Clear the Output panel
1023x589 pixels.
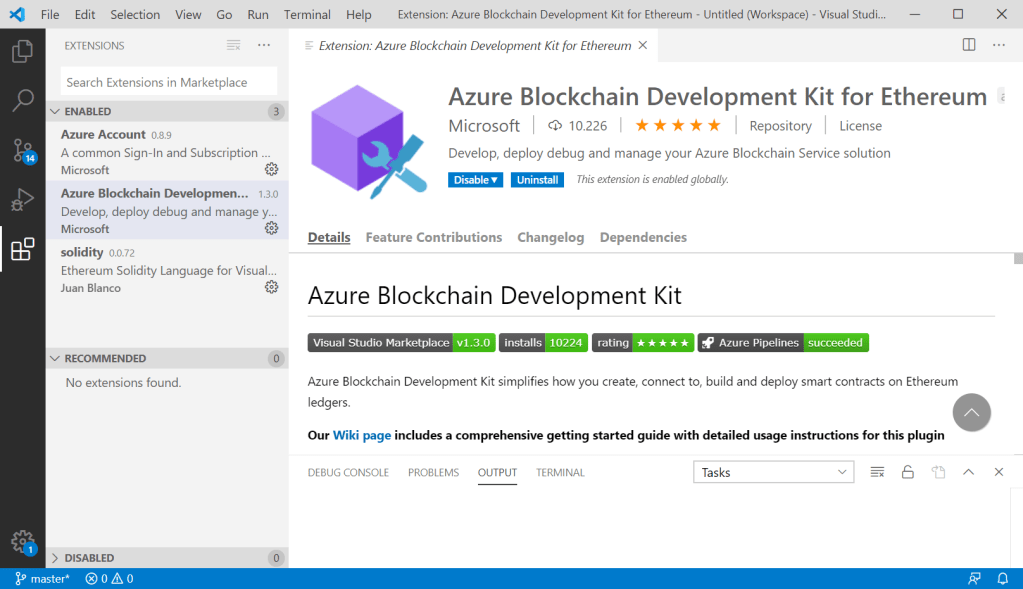[x=876, y=471]
